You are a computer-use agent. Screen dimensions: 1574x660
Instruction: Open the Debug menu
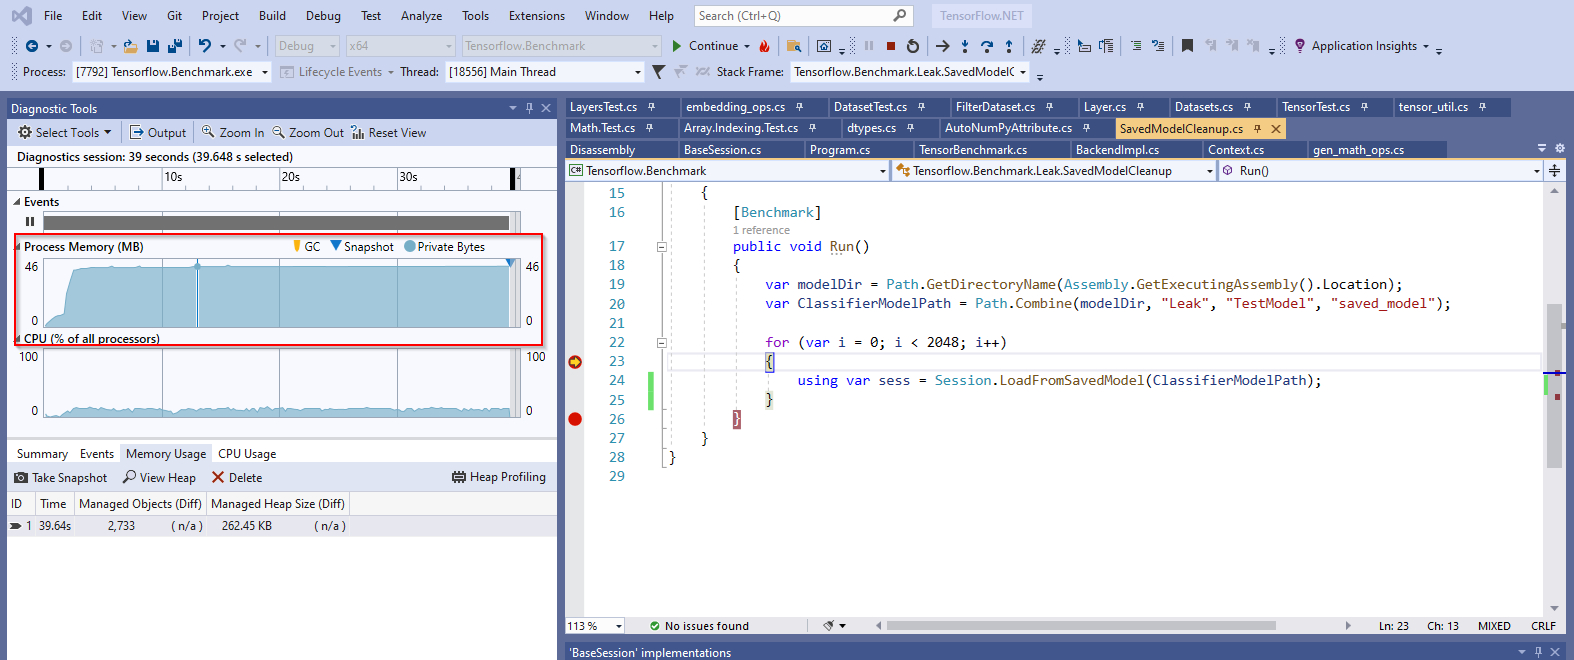[323, 16]
